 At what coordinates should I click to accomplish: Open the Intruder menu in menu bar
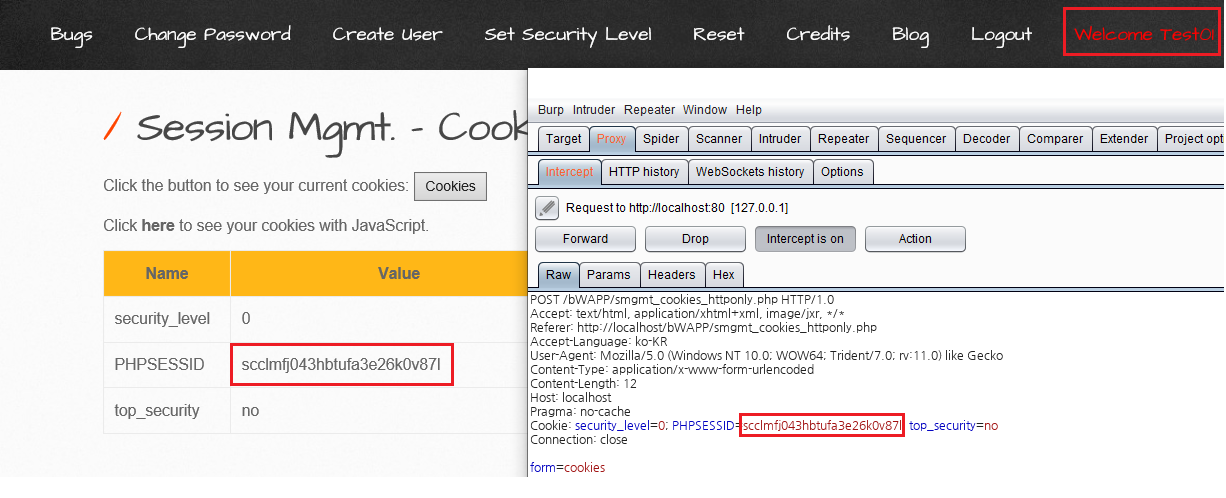[594, 110]
